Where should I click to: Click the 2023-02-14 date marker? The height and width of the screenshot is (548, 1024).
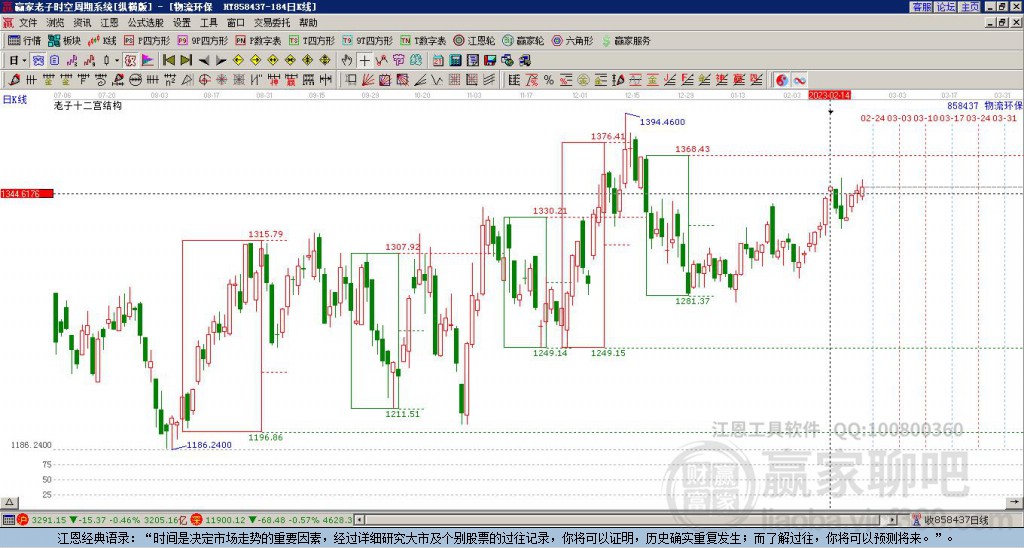[x=829, y=95]
